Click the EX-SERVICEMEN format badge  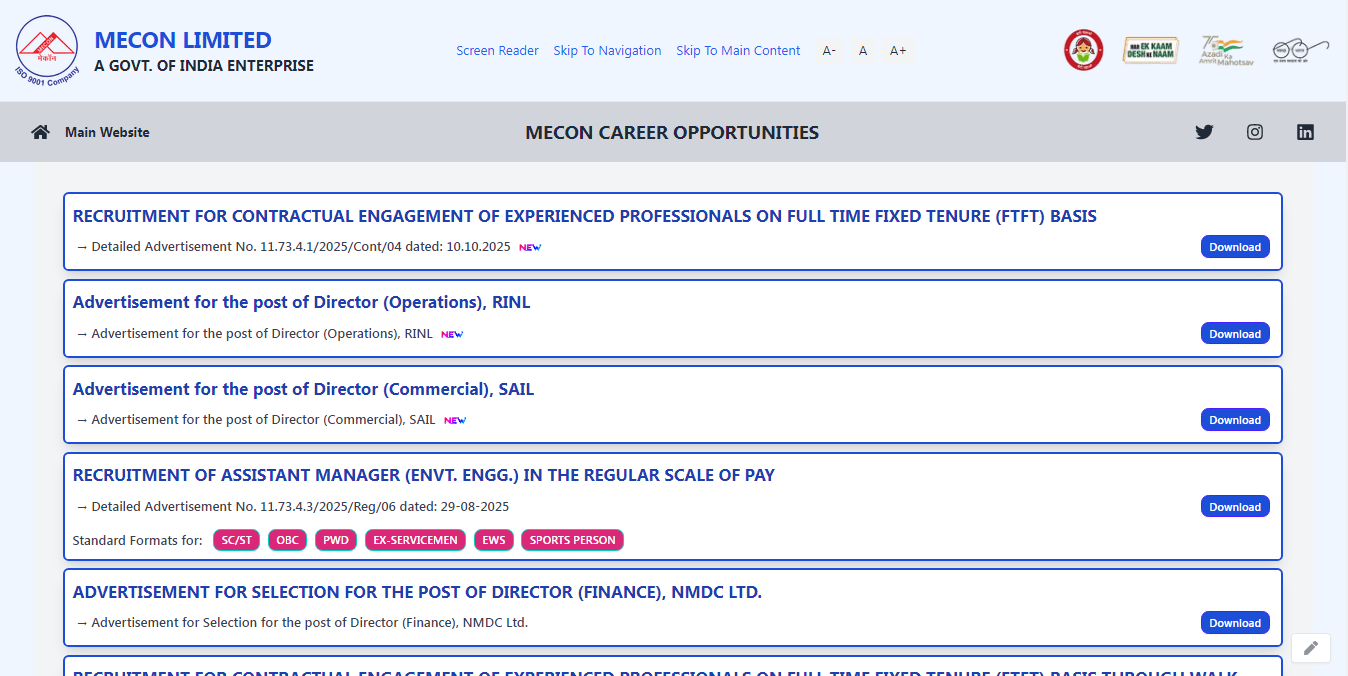pyautogui.click(x=415, y=539)
